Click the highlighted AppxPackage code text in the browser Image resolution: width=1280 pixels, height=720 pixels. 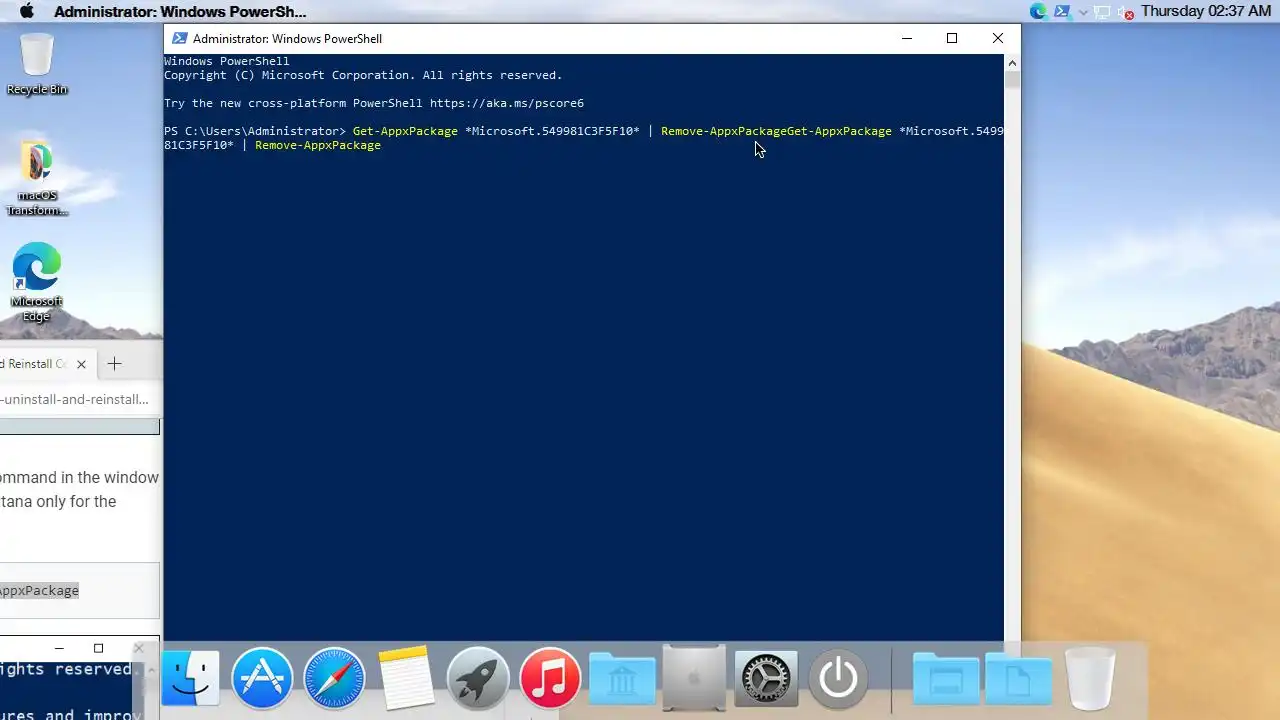[x=39, y=590]
